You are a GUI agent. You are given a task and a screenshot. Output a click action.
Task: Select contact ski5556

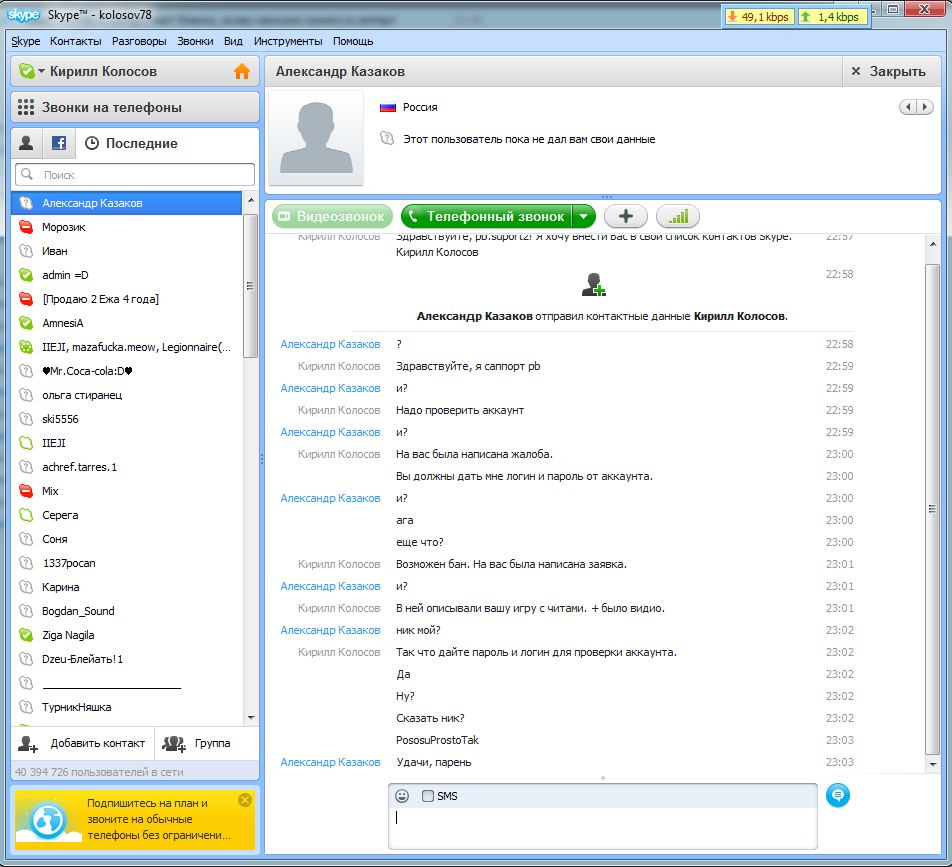[x=126, y=419]
